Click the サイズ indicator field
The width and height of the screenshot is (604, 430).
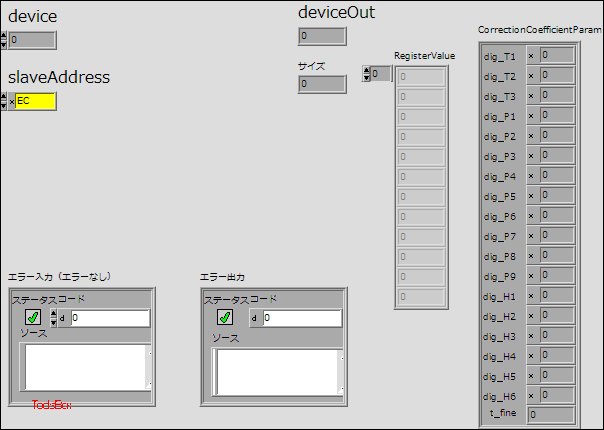[x=322, y=84]
